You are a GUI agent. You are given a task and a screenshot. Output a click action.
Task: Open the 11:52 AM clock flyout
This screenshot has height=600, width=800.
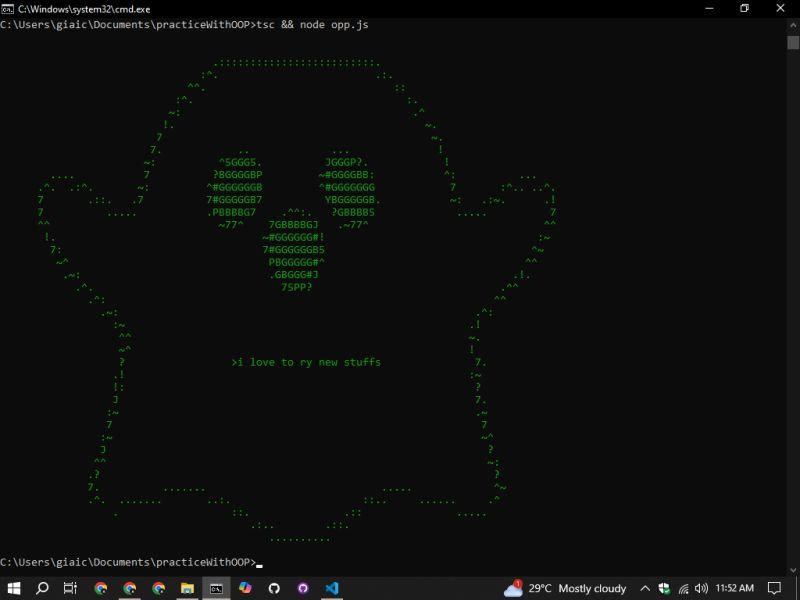point(735,588)
